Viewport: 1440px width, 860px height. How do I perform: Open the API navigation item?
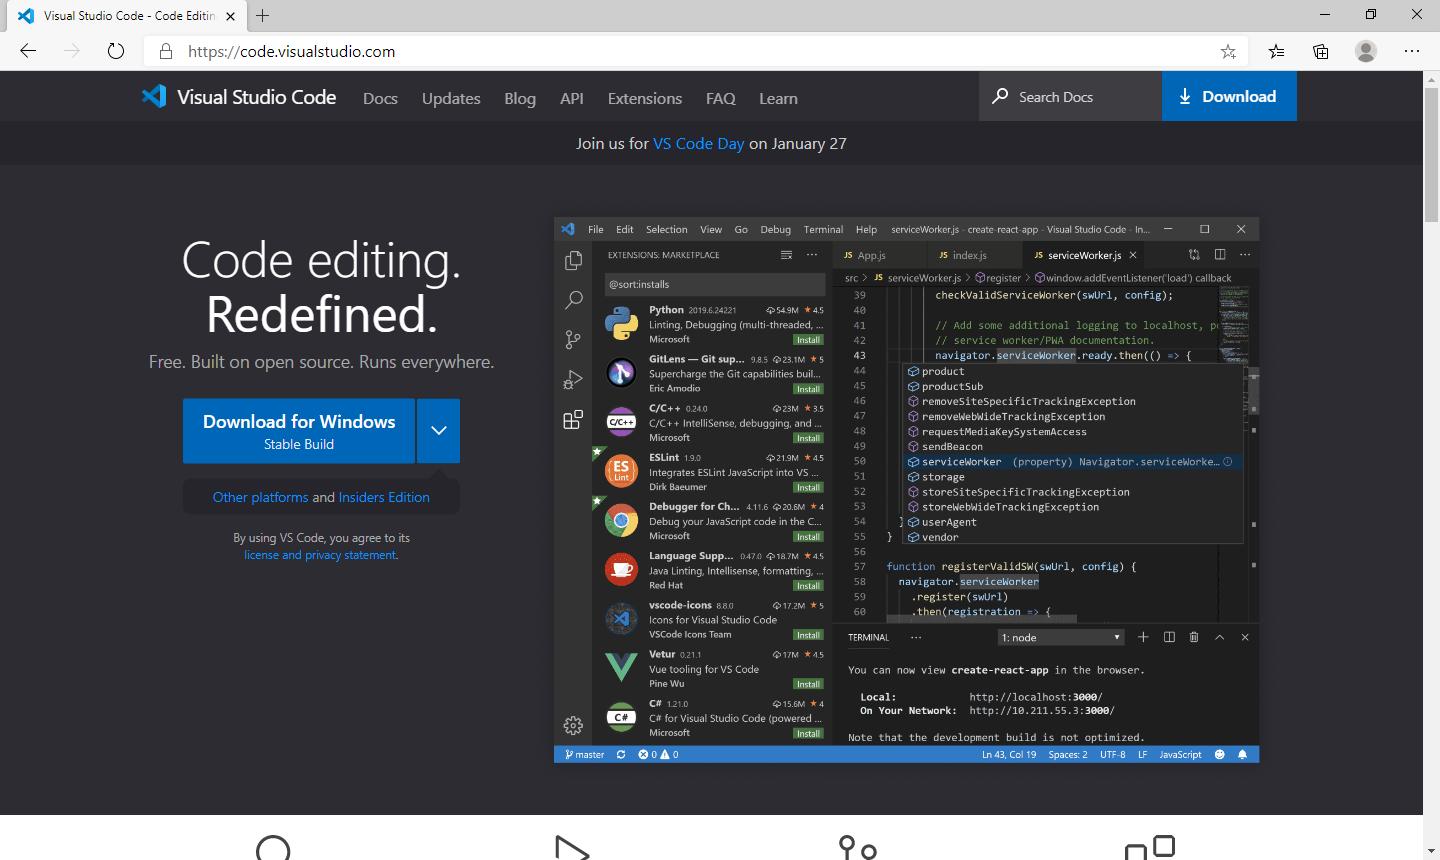(x=572, y=98)
